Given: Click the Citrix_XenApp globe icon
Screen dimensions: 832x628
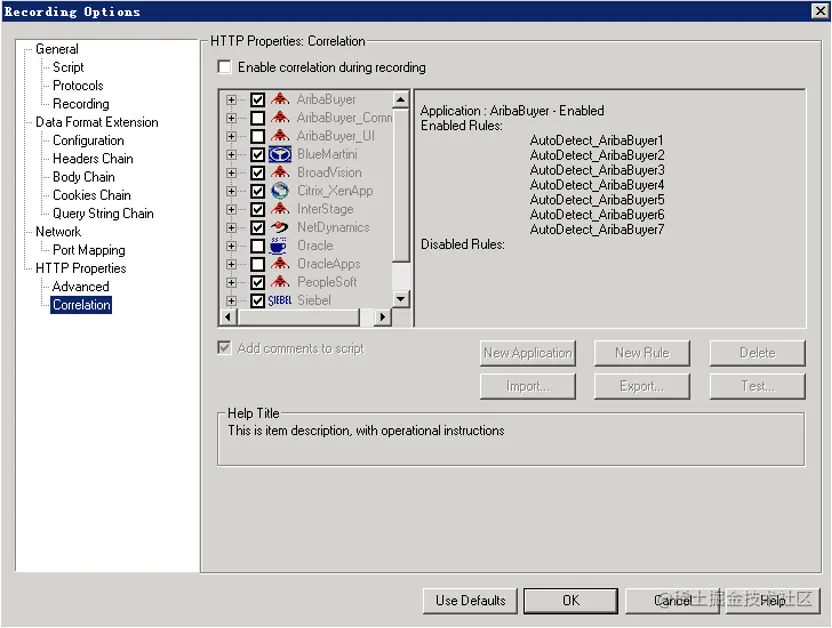Looking at the screenshot, I should pos(280,190).
